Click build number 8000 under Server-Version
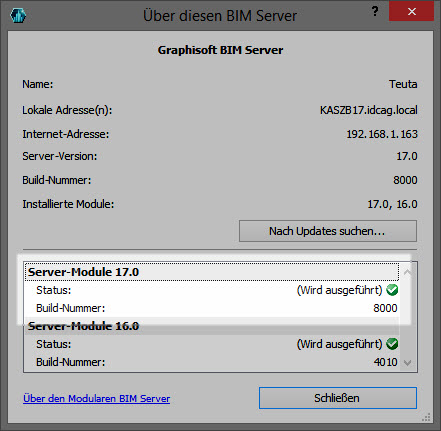 [x=405, y=180]
